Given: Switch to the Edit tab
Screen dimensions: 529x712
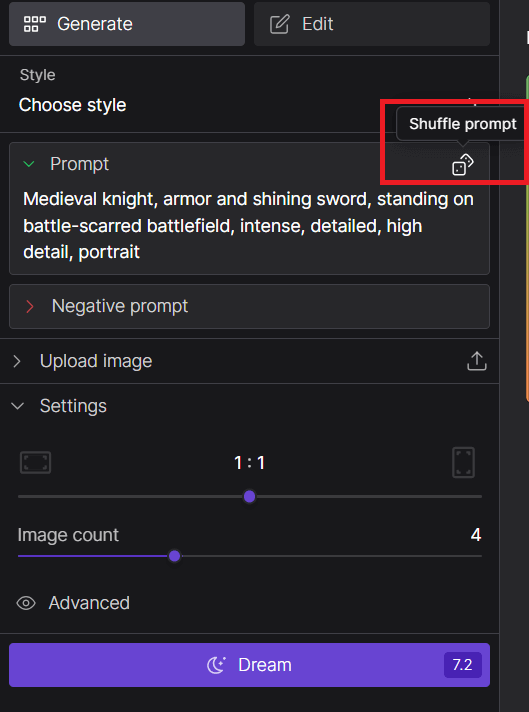Looking at the screenshot, I should click(x=372, y=24).
